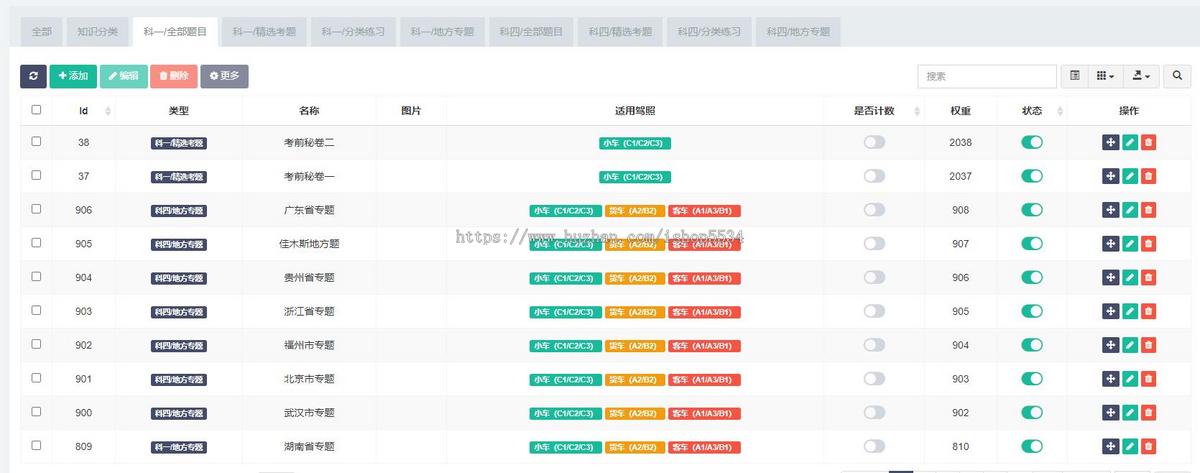Select the checkbox for row Id 903
The width and height of the screenshot is (1200, 473).
(x=36, y=311)
